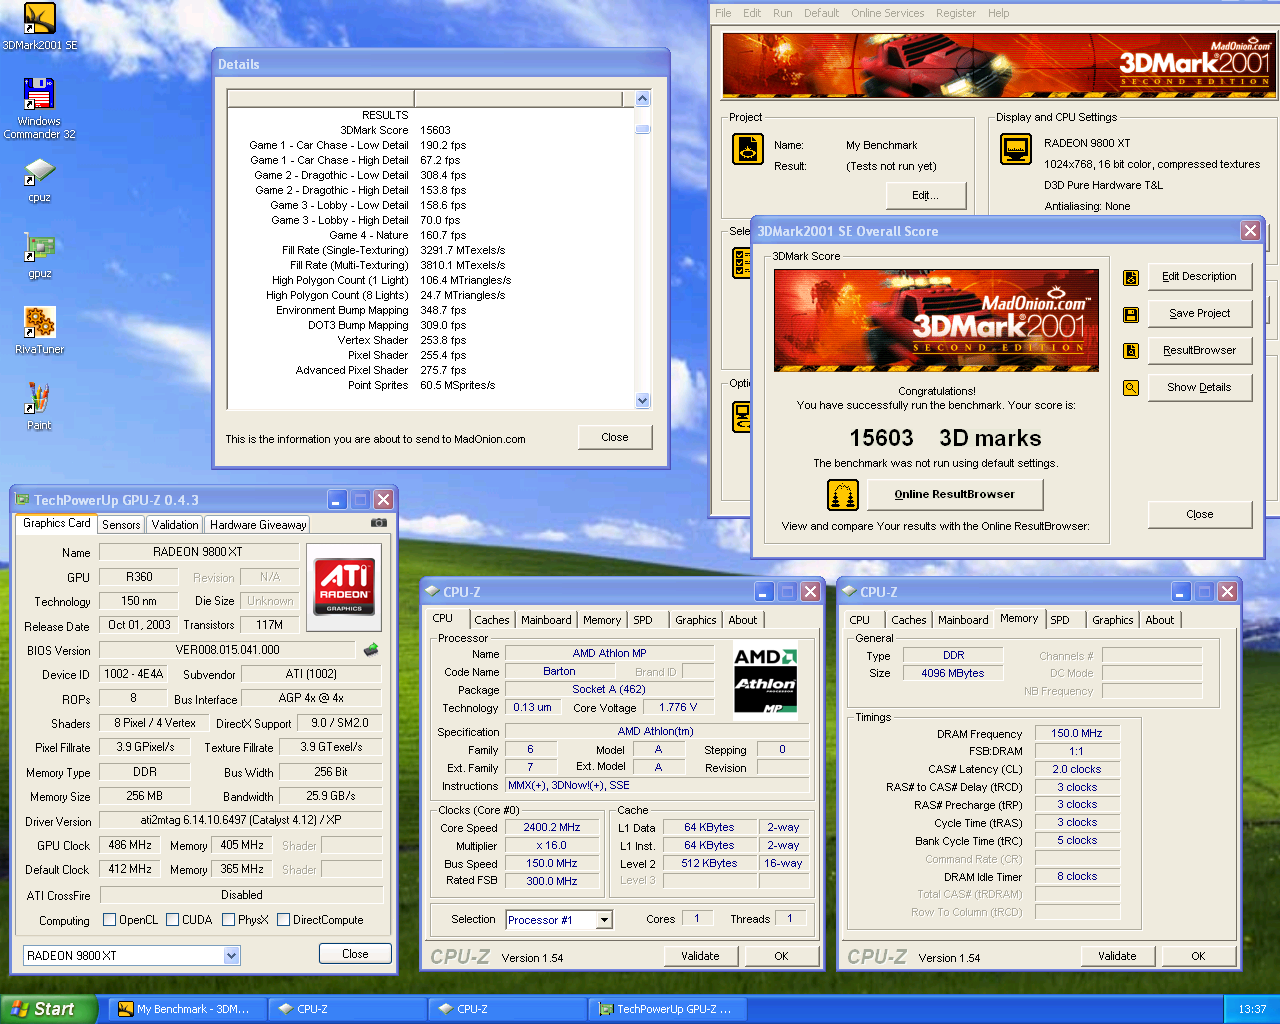Launch RivaTuner from the desktop
The width and height of the screenshot is (1280, 1024).
(39, 331)
